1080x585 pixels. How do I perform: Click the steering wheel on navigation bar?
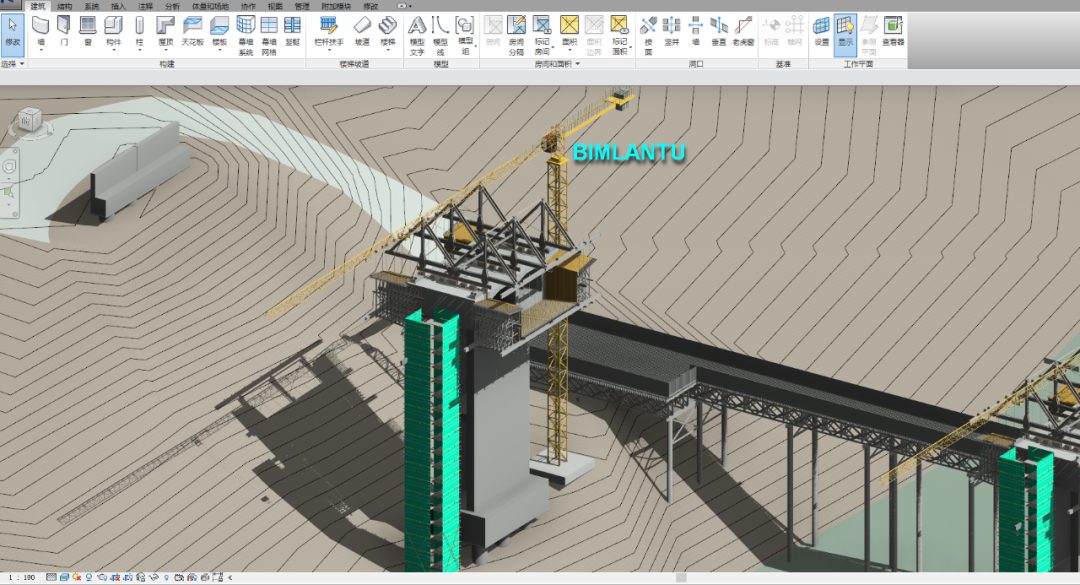click(x=10, y=167)
